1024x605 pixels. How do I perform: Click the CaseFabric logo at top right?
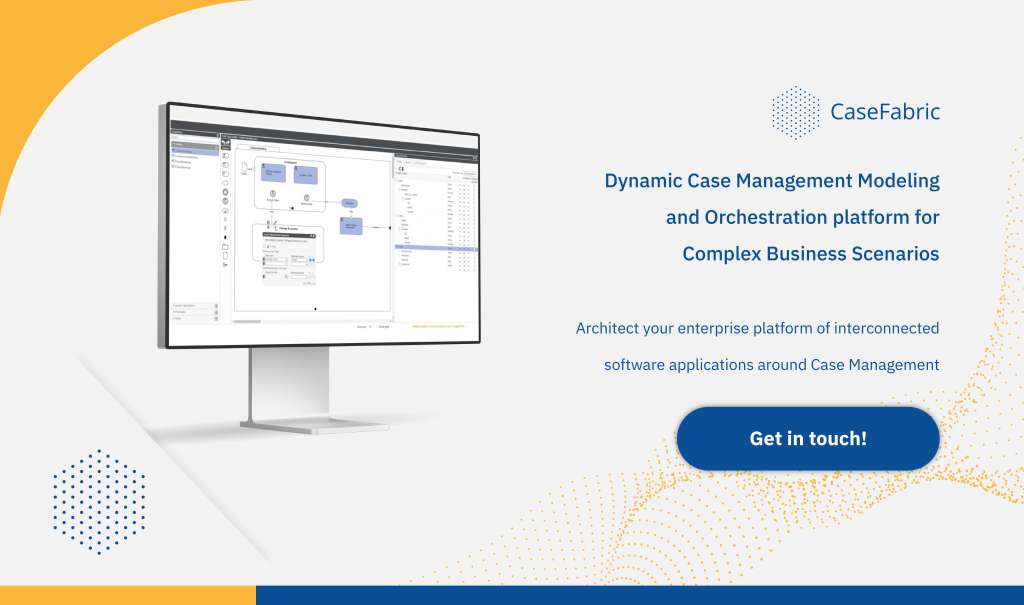856,111
